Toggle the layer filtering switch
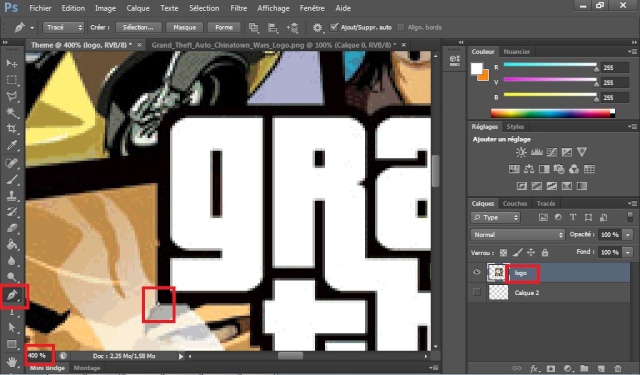Image resolution: width=640 pixels, height=375 pixels. click(630, 217)
